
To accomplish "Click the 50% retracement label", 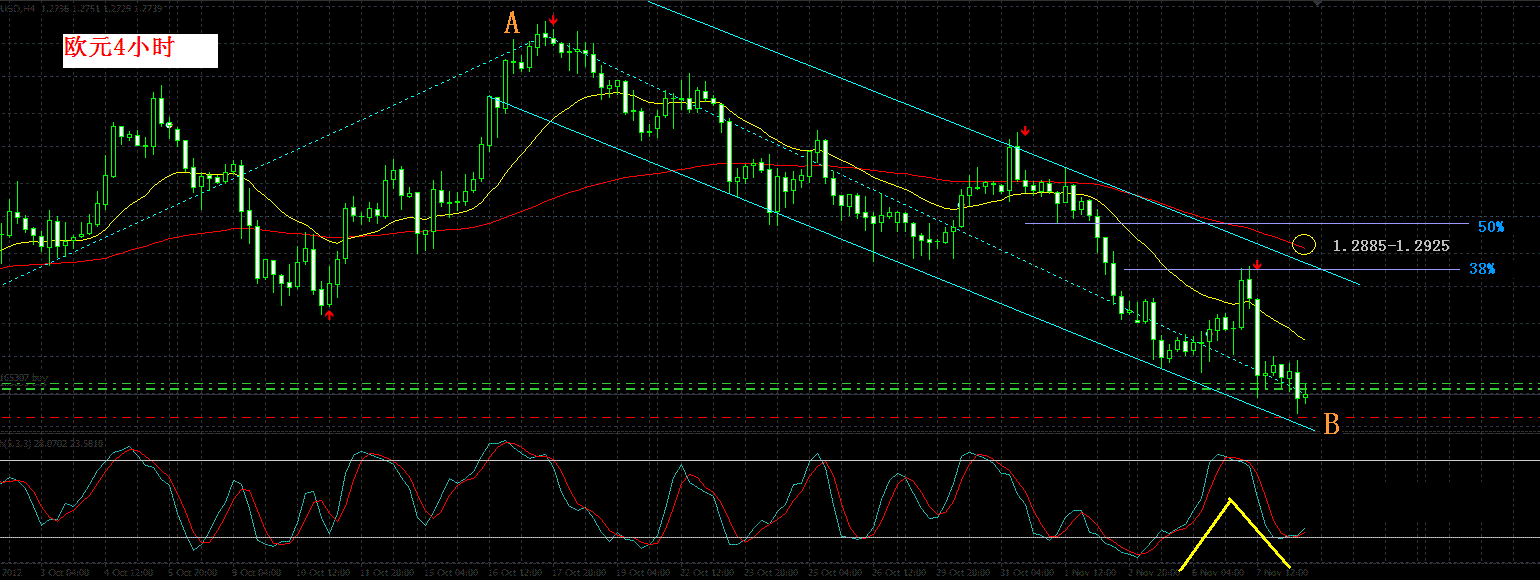I will point(1490,227).
